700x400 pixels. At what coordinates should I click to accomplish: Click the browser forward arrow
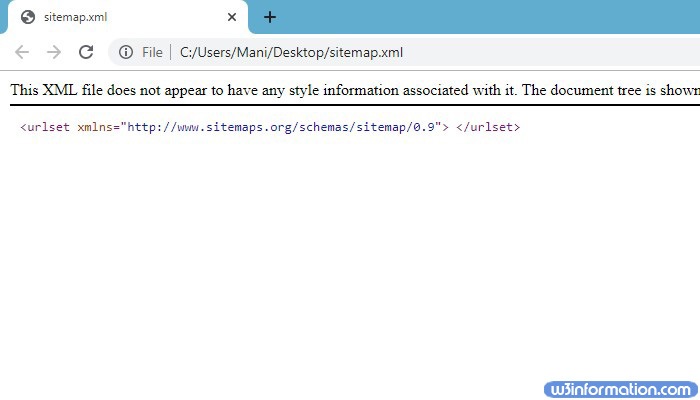coord(54,52)
